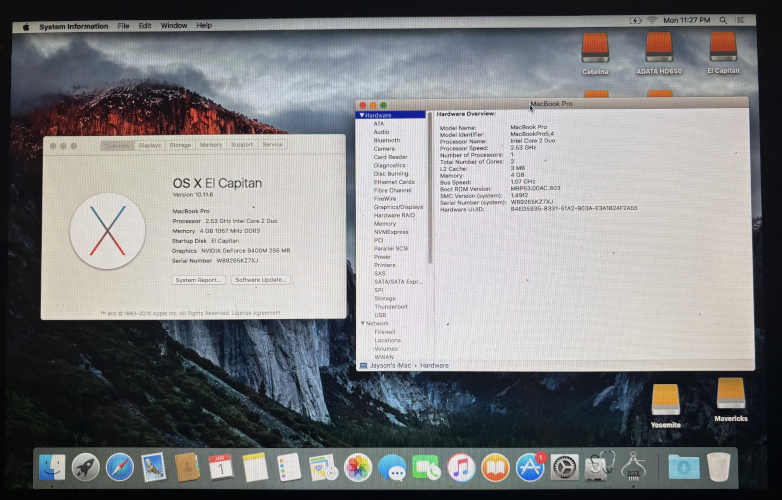Select the Yosemite drive on desktop
782x500 pixels.
[665, 401]
